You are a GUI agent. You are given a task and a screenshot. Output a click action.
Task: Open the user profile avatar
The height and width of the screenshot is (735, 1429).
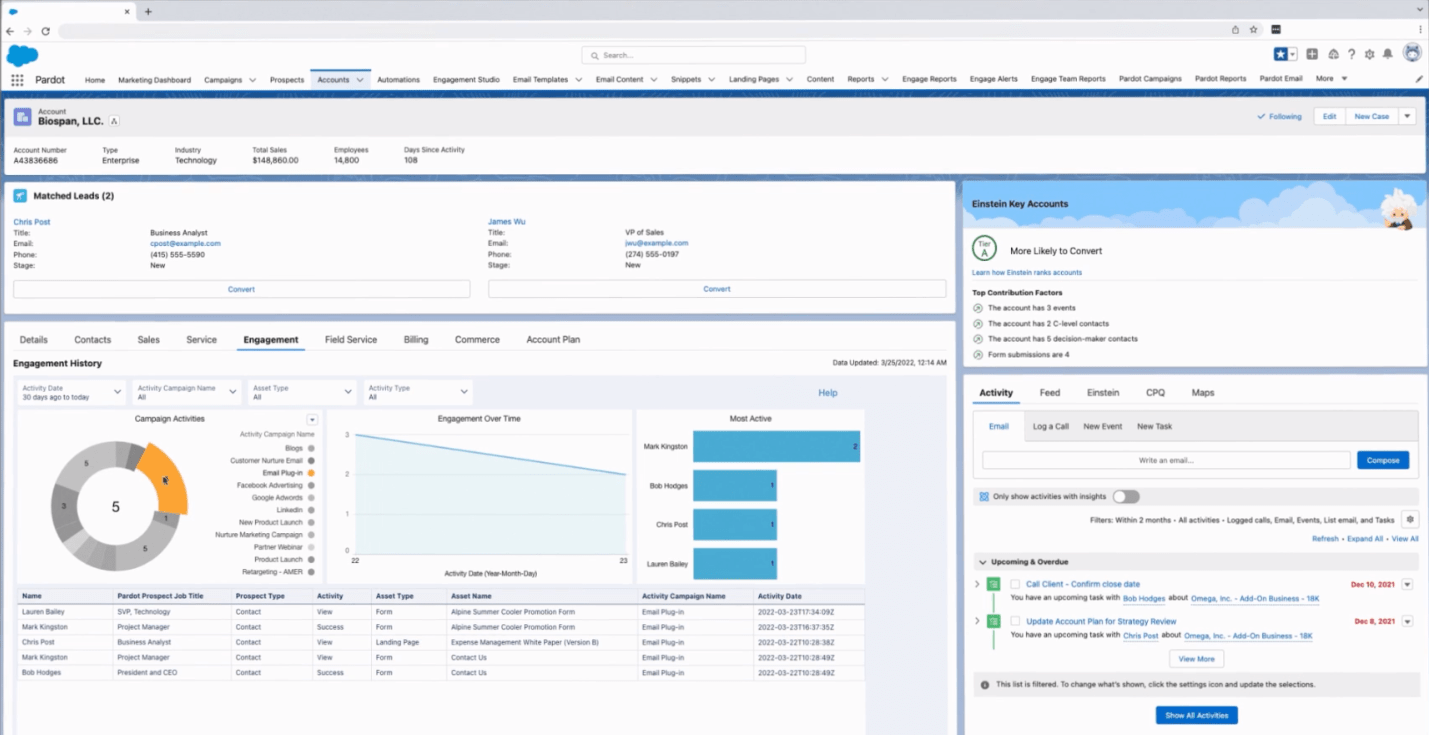coord(1412,53)
